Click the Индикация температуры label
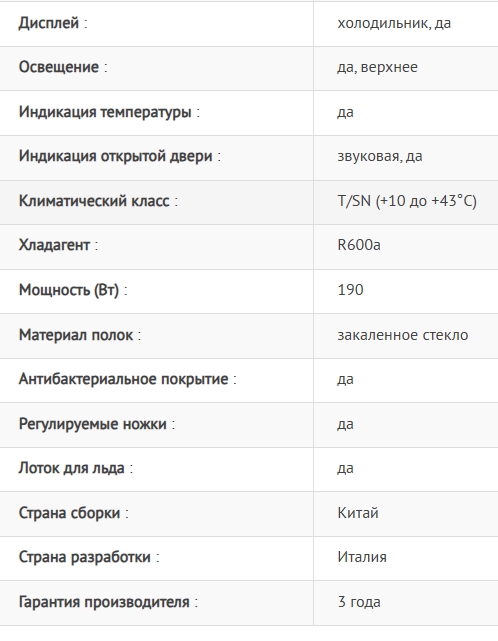 [109, 112]
